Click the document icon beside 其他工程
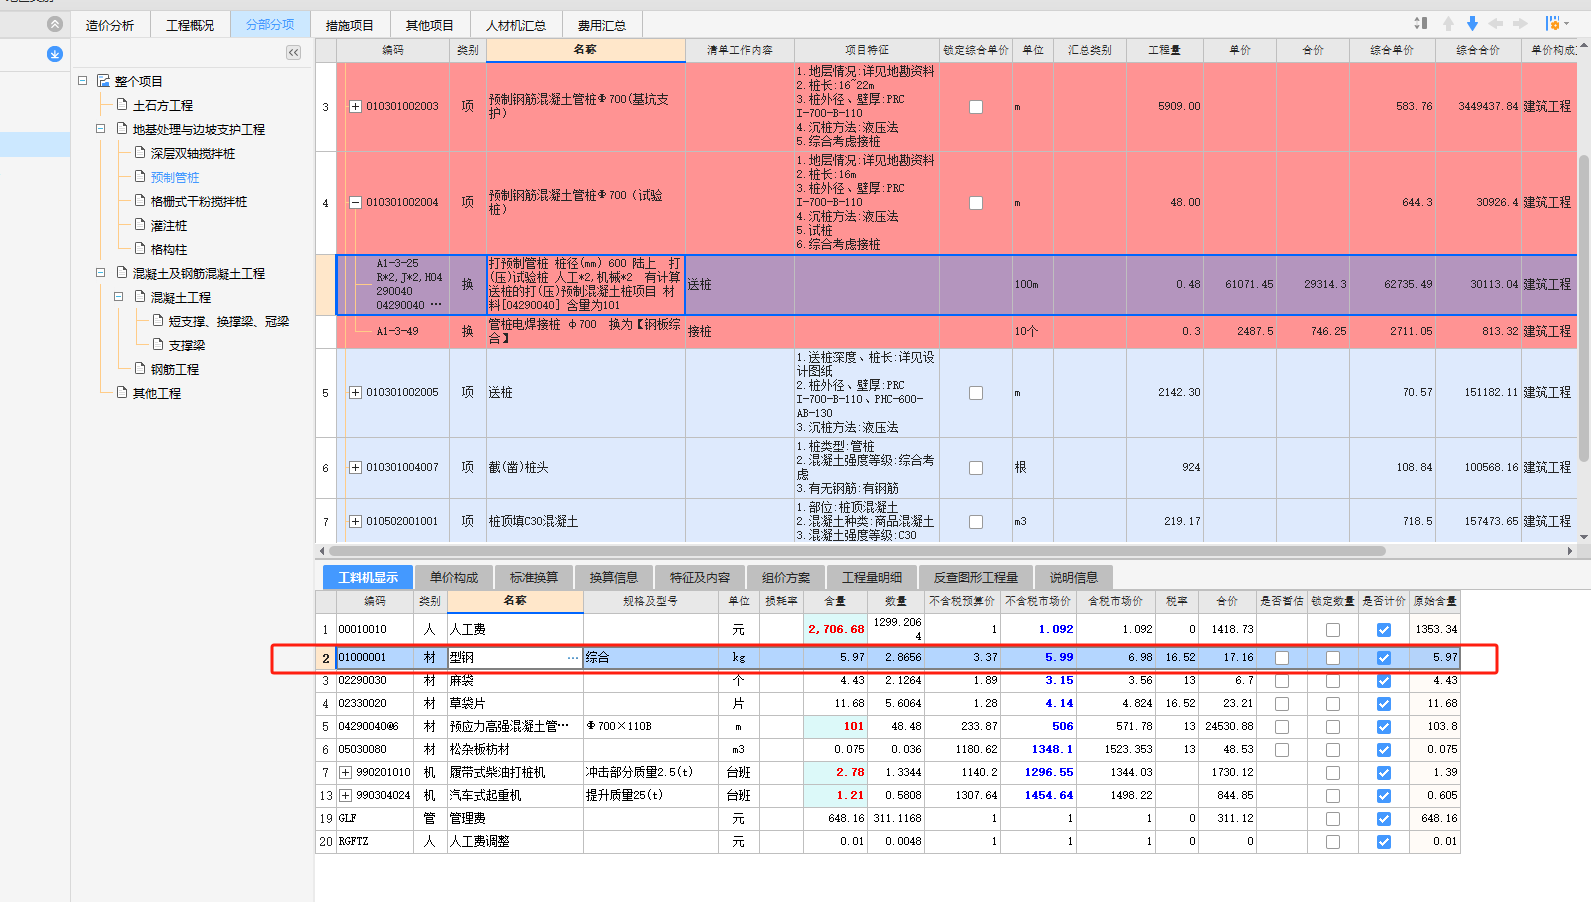Screen dimensions: 1591x902 click(x=122, y=393)
